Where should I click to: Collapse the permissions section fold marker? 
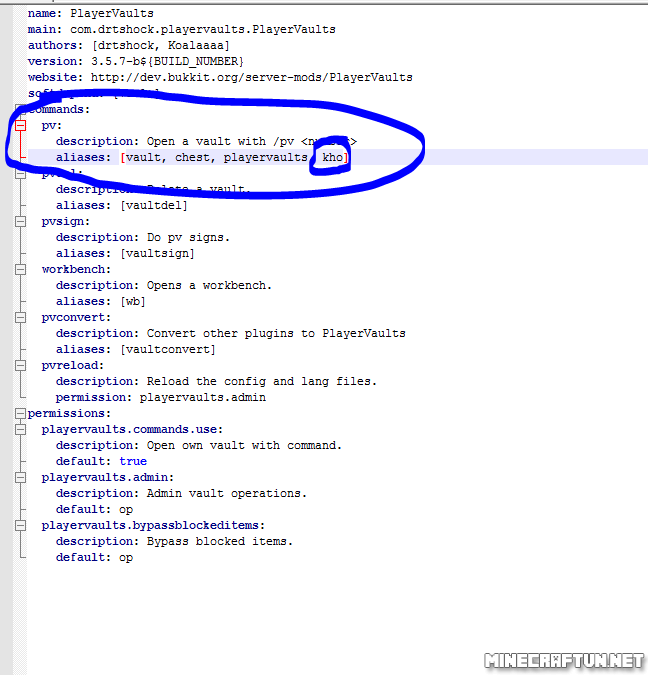pyautogui.click(x=20, y=413)
